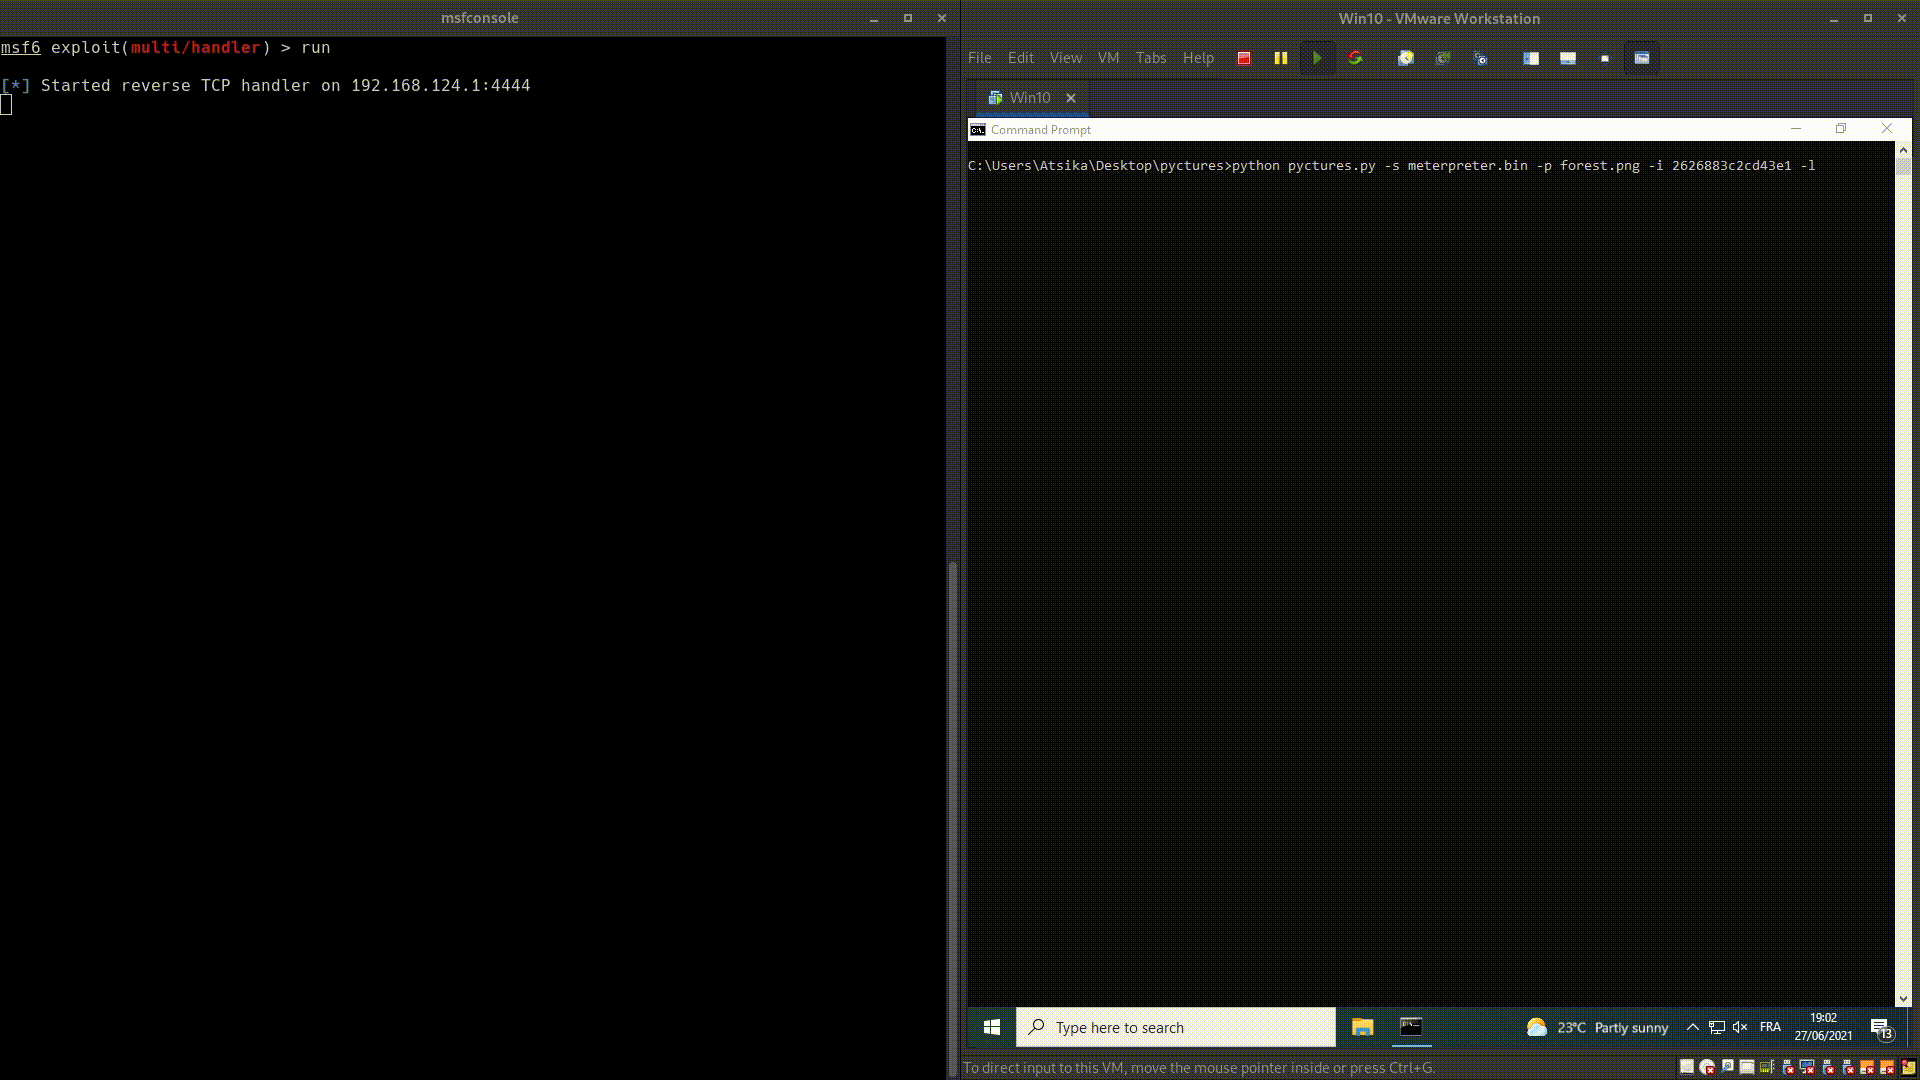Screen dimensions: 1920x1080
Task: Take a VM snapshot via clock icon
Action: tap(1405, 58)
